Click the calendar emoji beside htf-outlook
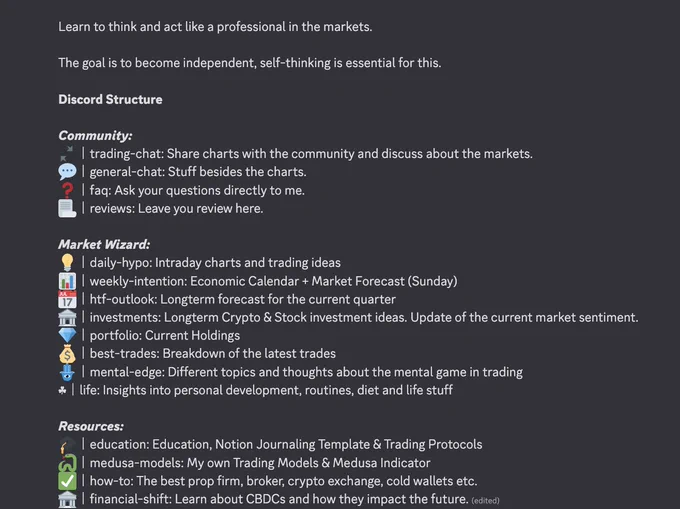 point(67,299)
